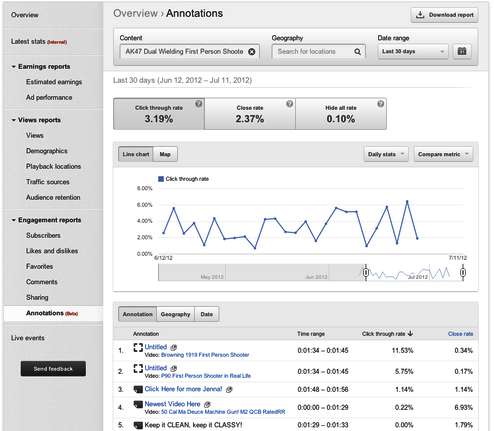This screenshot has height=431, width=494.
Task: Click link icon next to Click Here for more Jenna!
Action: 229,389
